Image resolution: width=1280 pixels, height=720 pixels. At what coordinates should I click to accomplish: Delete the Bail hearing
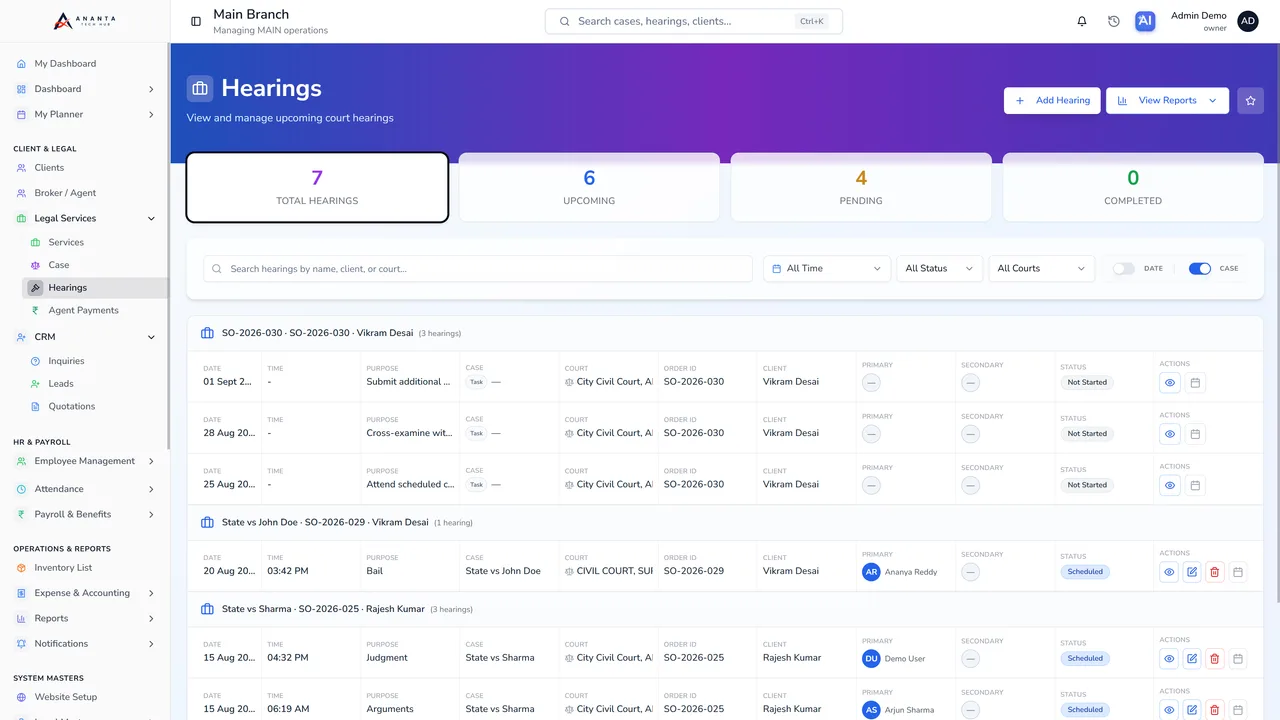point(1215,572)
